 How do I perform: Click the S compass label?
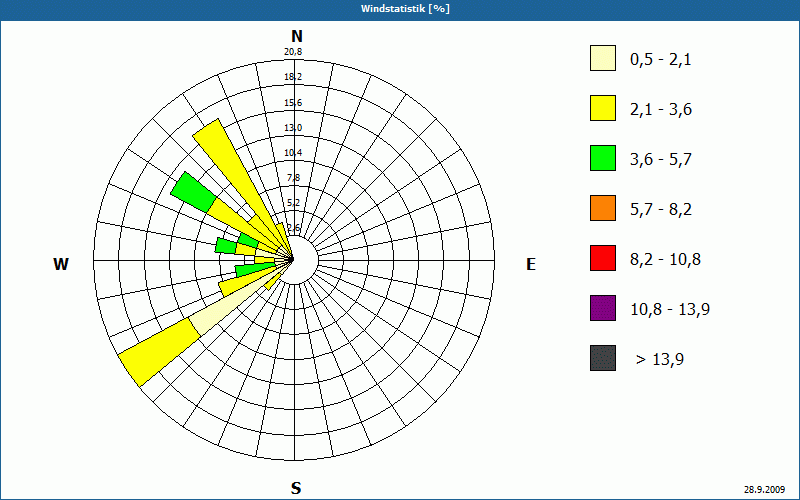point(296,488)
